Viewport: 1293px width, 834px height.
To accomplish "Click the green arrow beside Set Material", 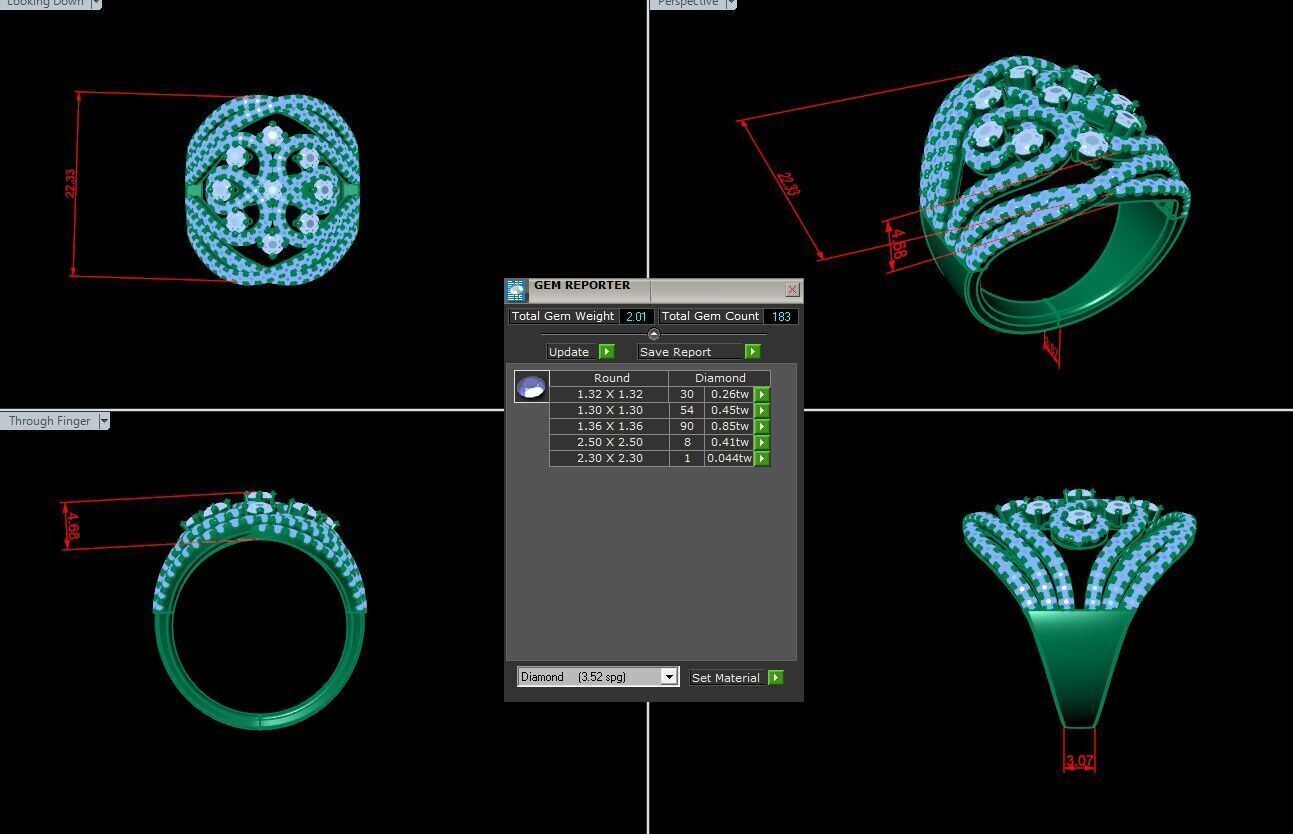I will pyautogui.click(x=775, y=678).
